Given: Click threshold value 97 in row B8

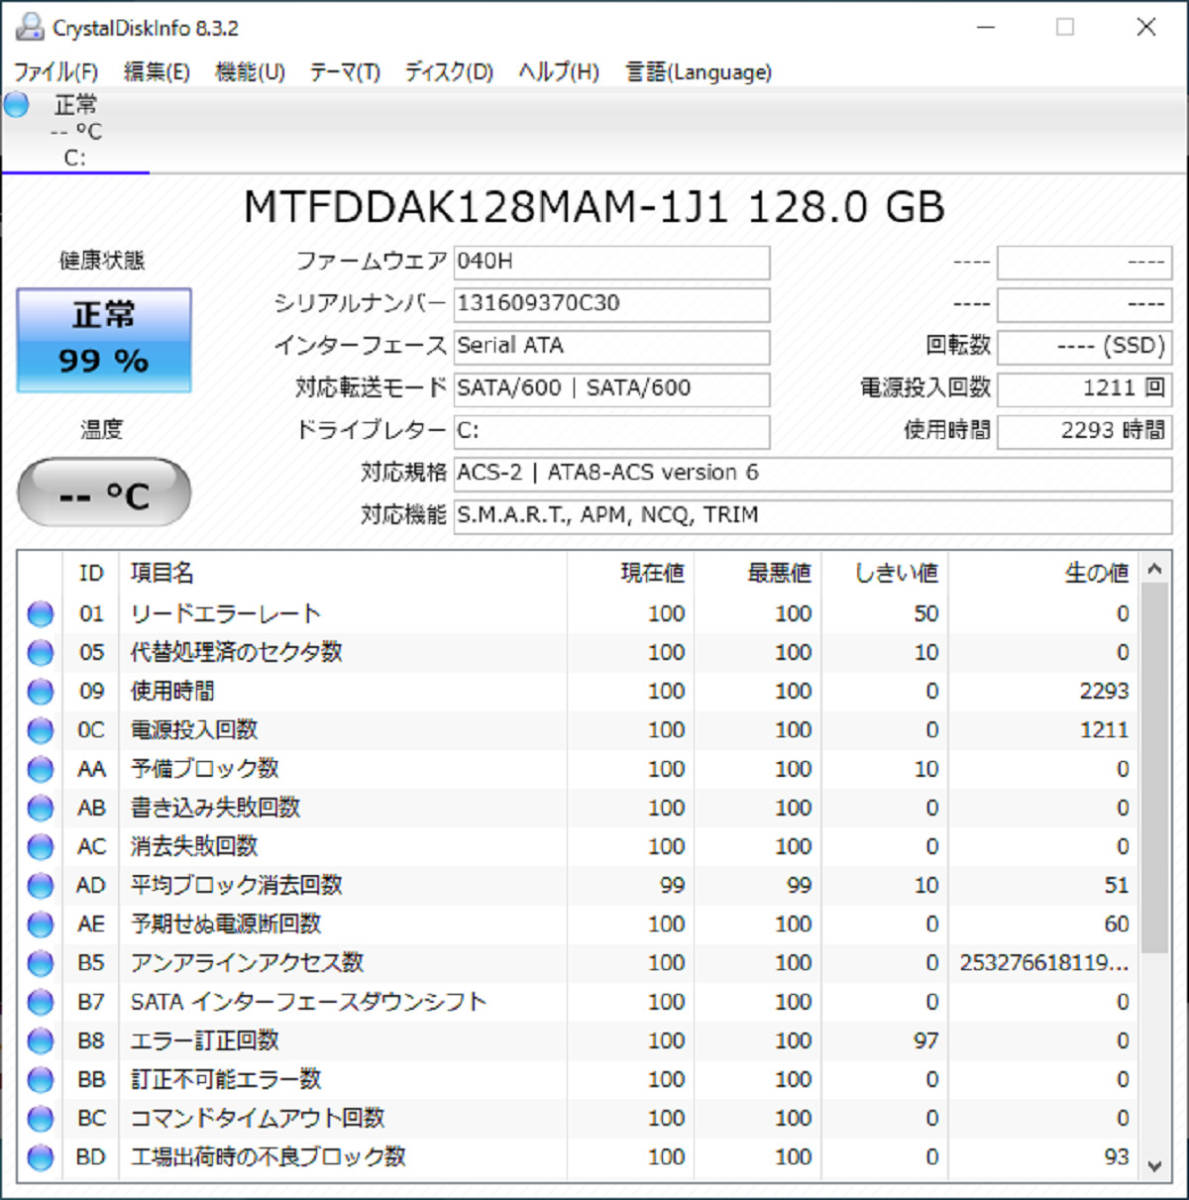Looking at the screenshot, I should tap(926, 1041).
